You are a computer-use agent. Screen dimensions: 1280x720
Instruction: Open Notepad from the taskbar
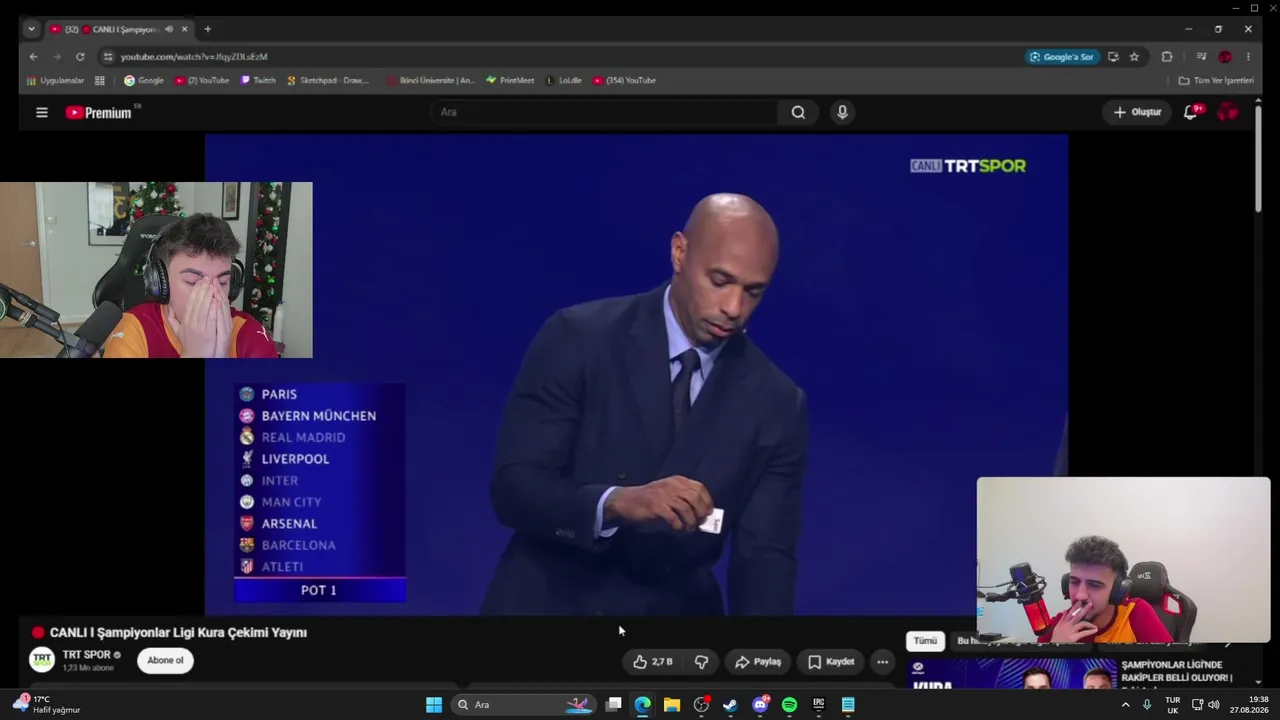click(x=848, y=705)
